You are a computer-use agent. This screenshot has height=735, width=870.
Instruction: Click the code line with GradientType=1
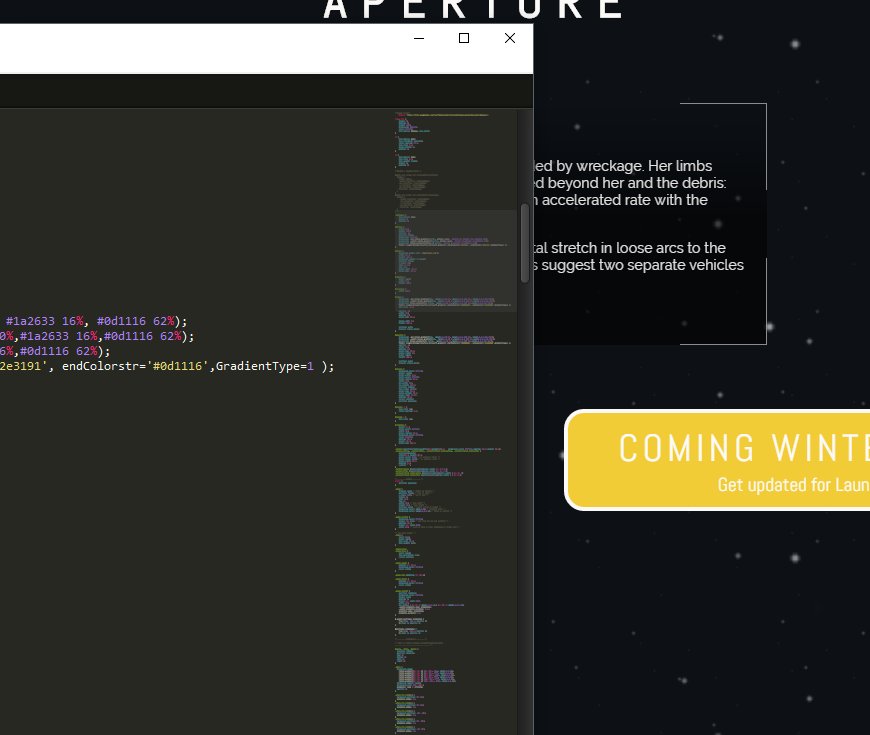point(167,366)
